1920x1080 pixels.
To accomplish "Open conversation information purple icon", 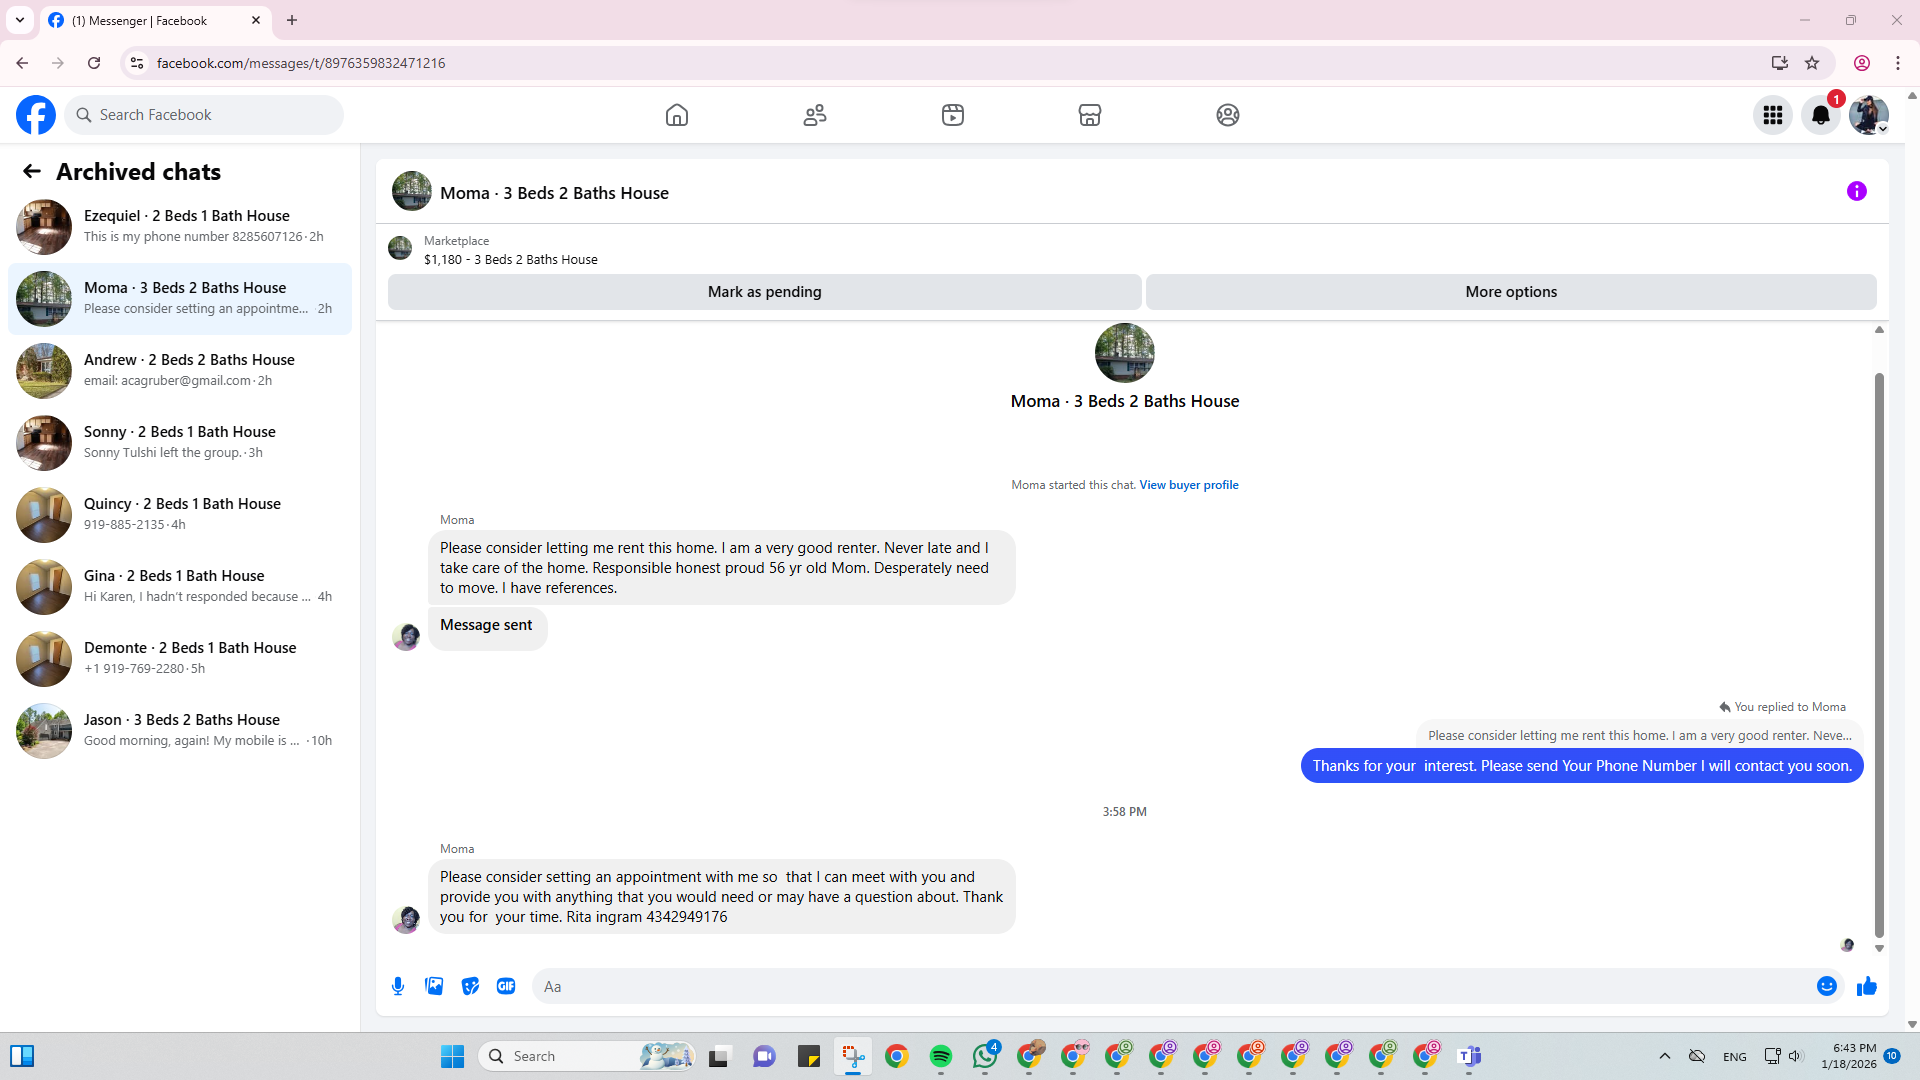I will click(x=1856, y=191).
